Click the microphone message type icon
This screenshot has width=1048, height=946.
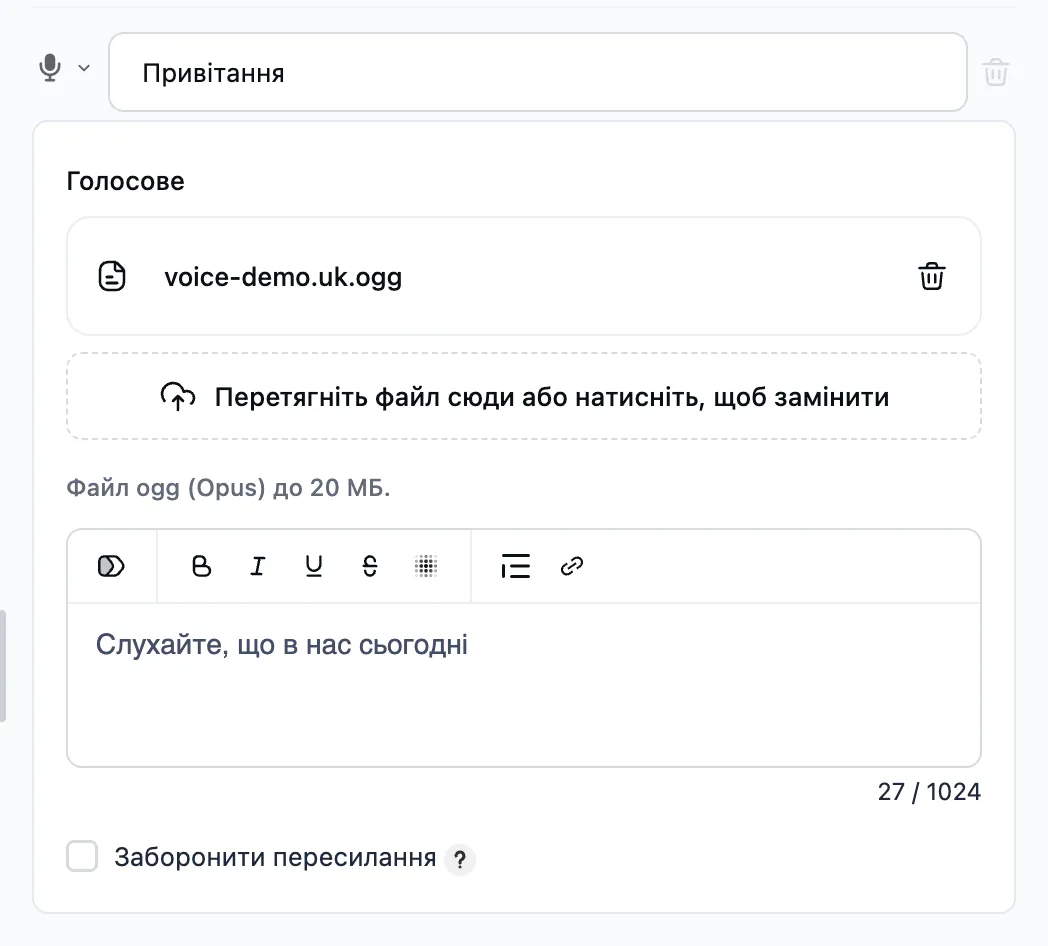coord(50,68)
